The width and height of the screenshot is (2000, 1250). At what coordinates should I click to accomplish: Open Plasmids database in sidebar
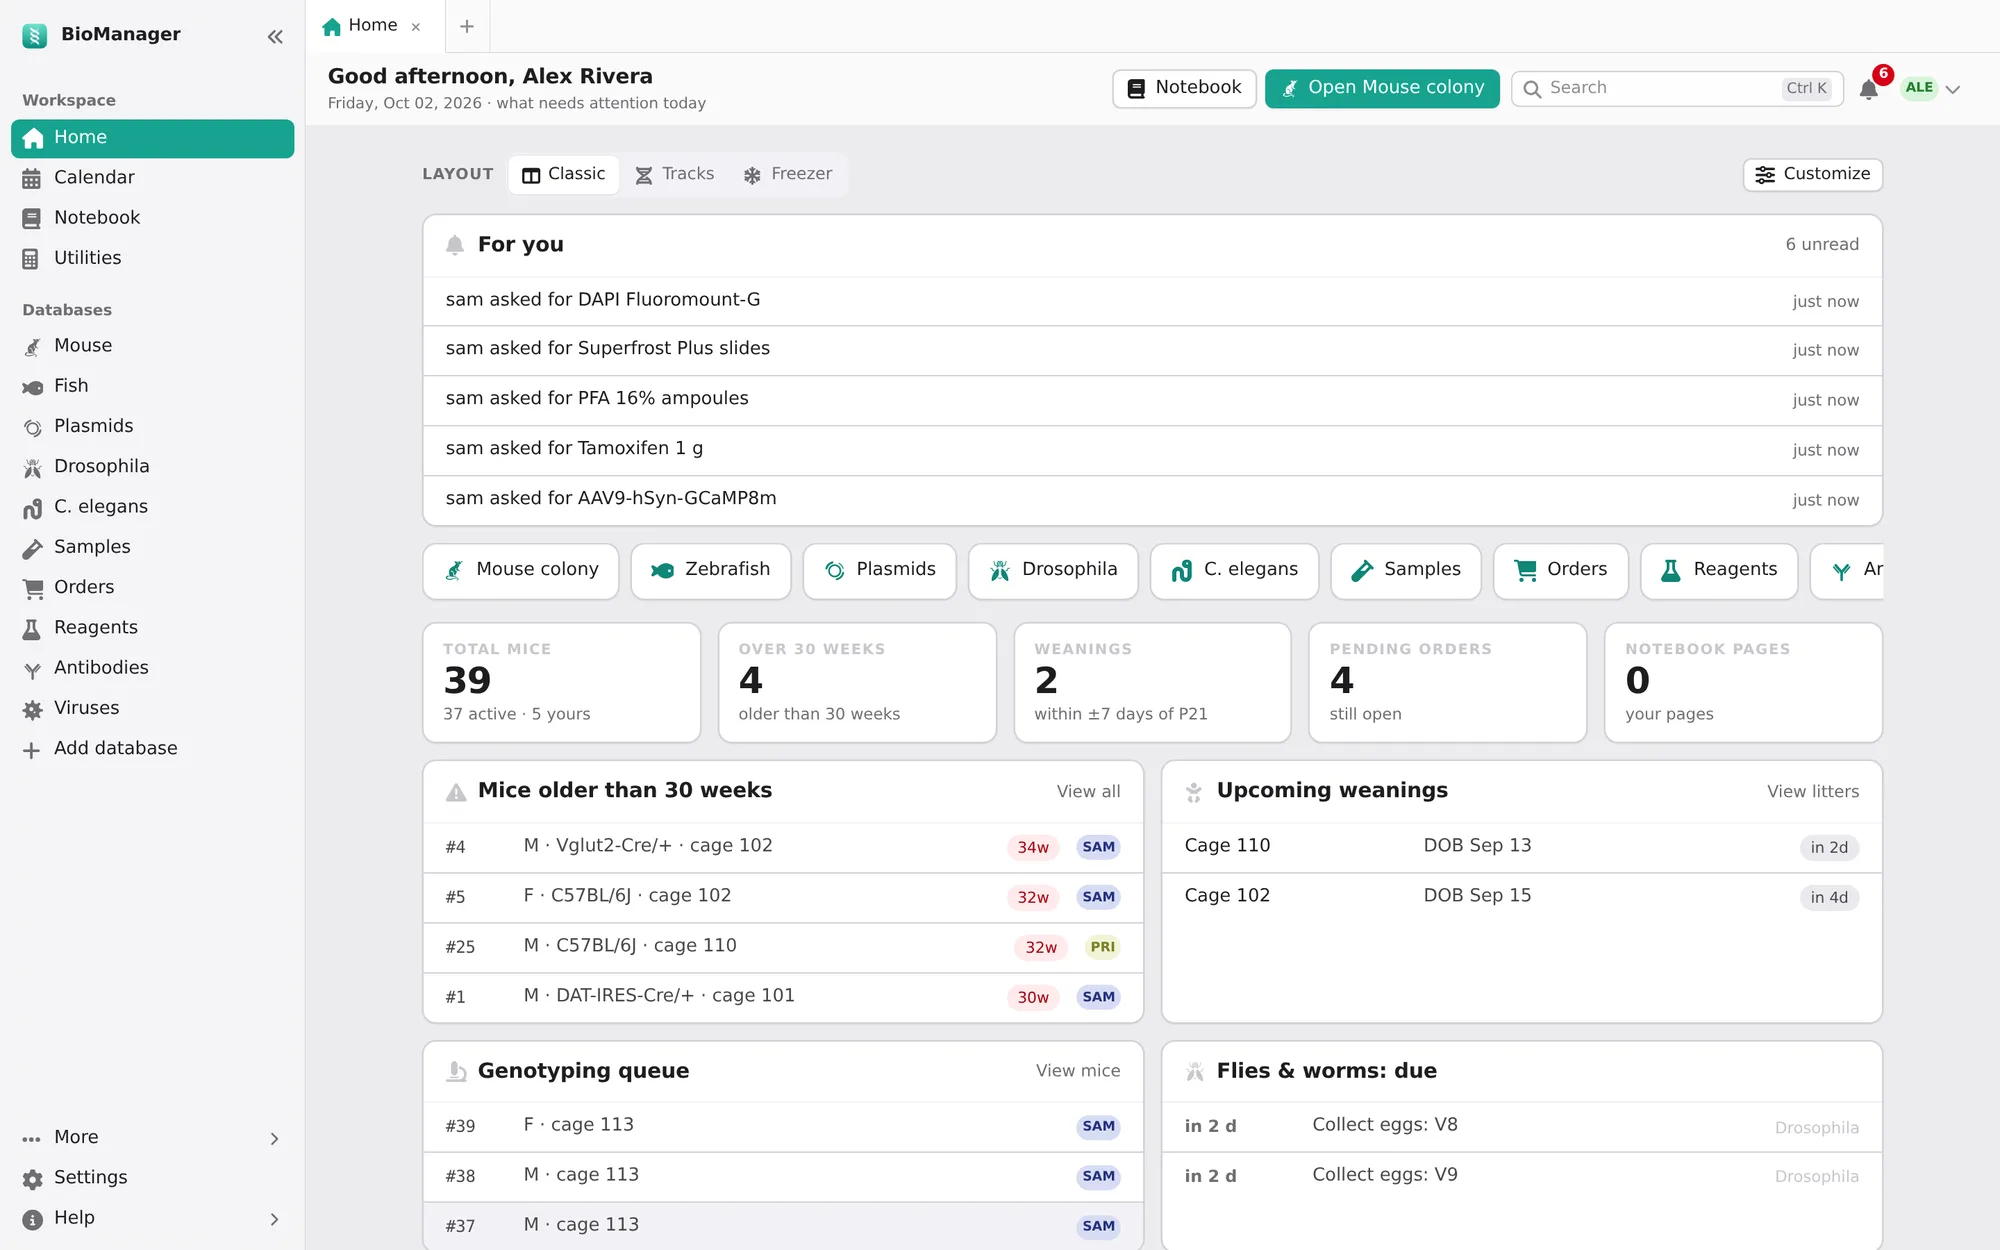[x=152, y=426]
